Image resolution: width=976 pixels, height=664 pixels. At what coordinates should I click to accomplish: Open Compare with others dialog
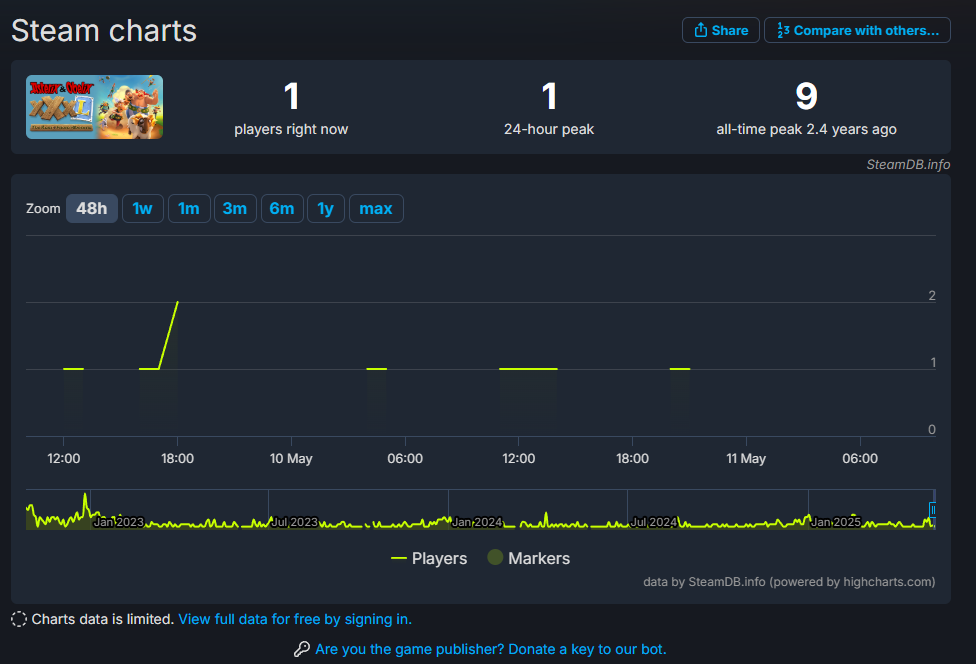pos(857,30)
